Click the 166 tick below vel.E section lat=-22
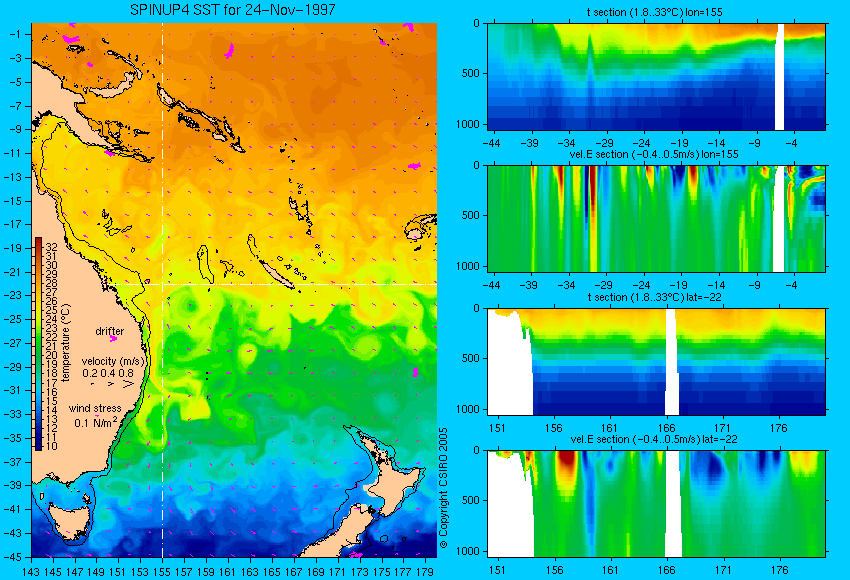The height and width of the screenshot is (580, 850). (666, 570)
